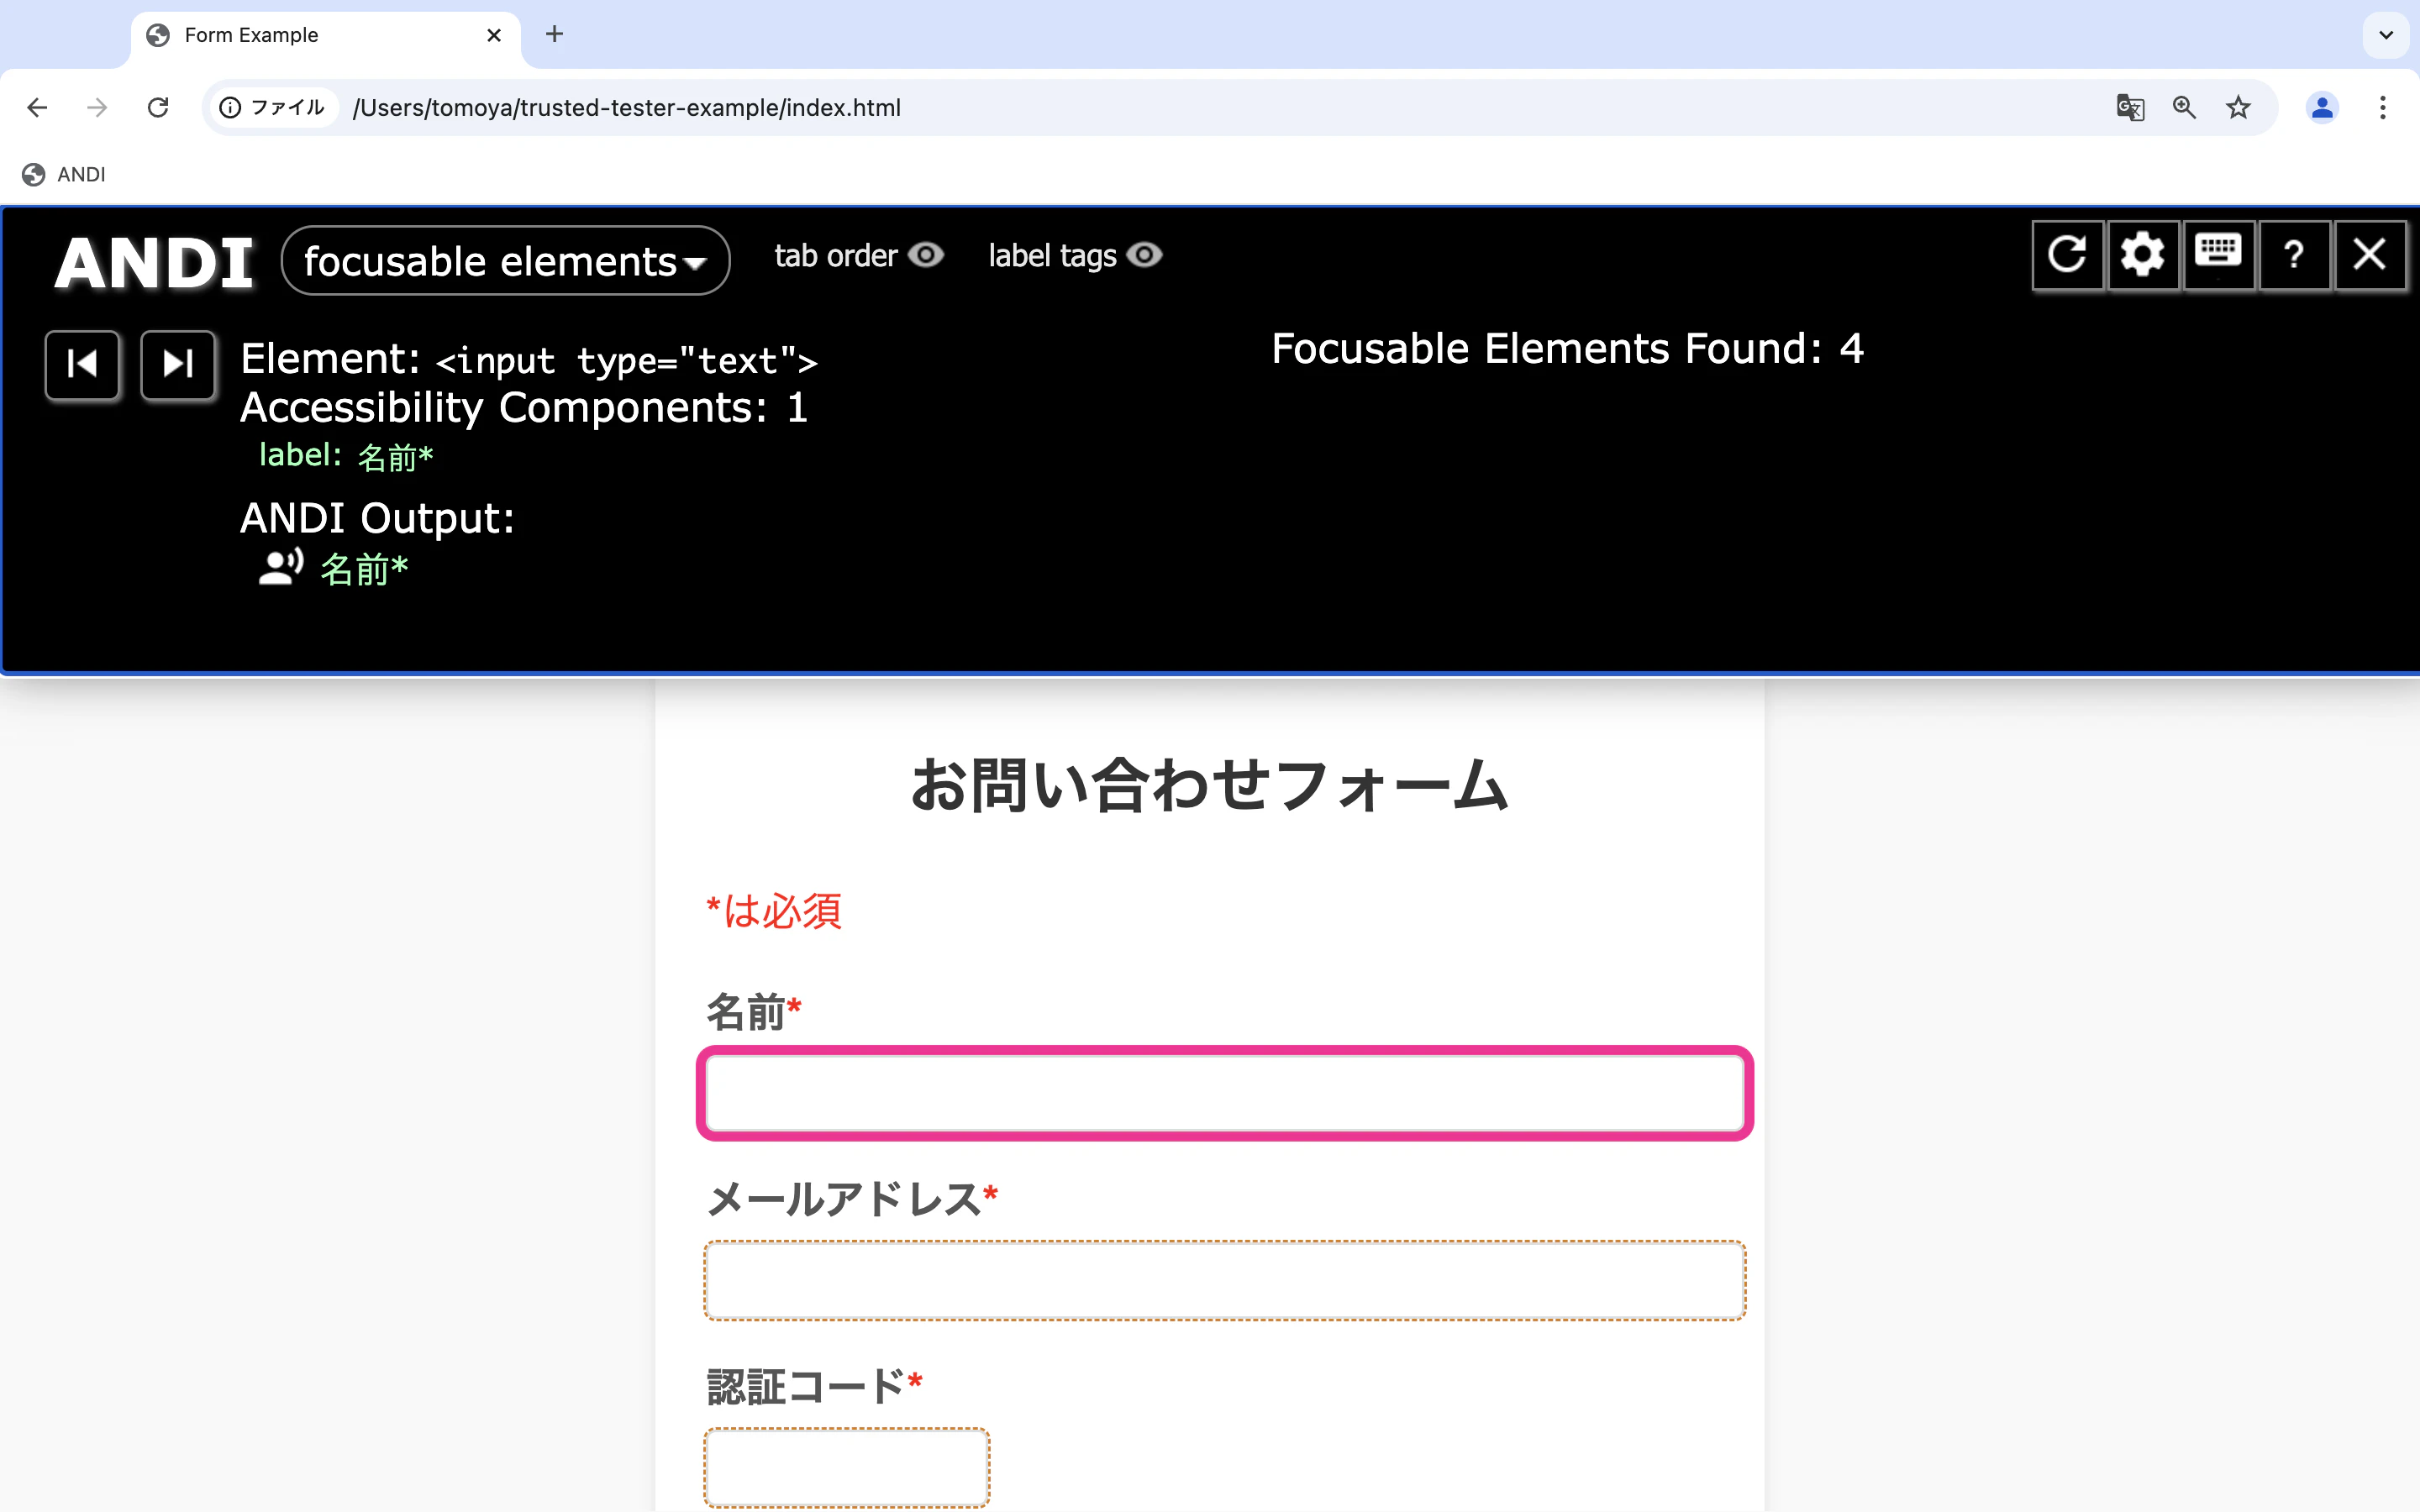
Task: Expand the tab search chevron
Action: 2385,35
